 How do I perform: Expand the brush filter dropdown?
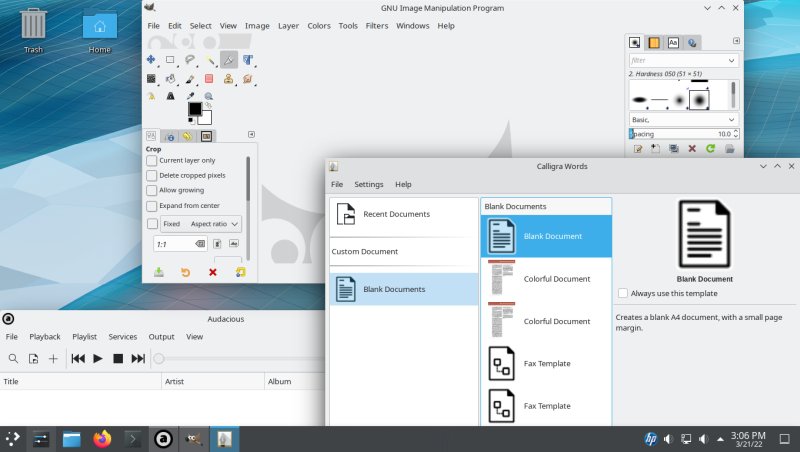(732, 61)
